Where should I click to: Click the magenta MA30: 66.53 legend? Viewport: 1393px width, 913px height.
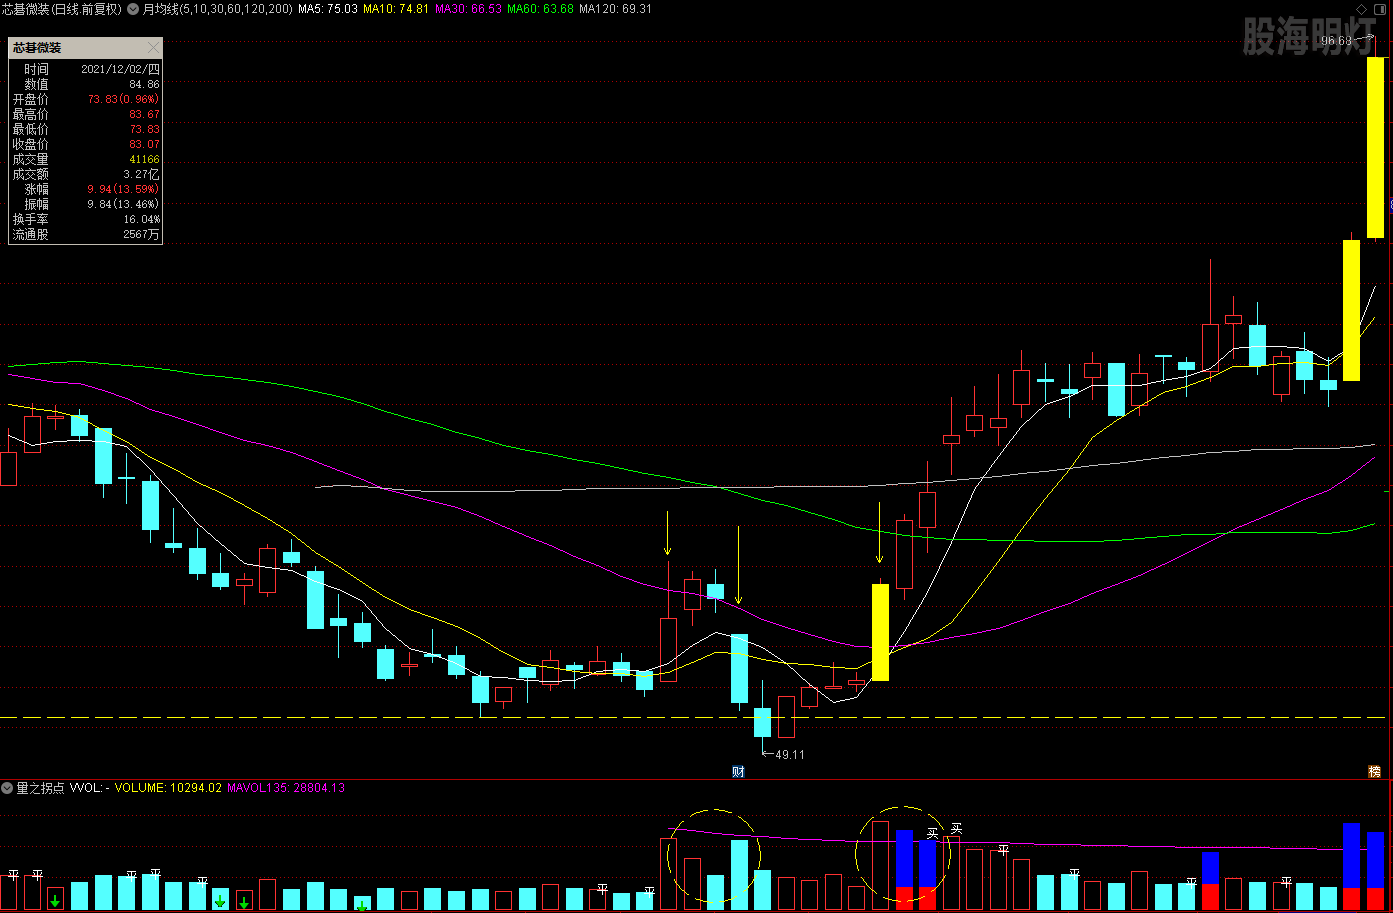468,9
